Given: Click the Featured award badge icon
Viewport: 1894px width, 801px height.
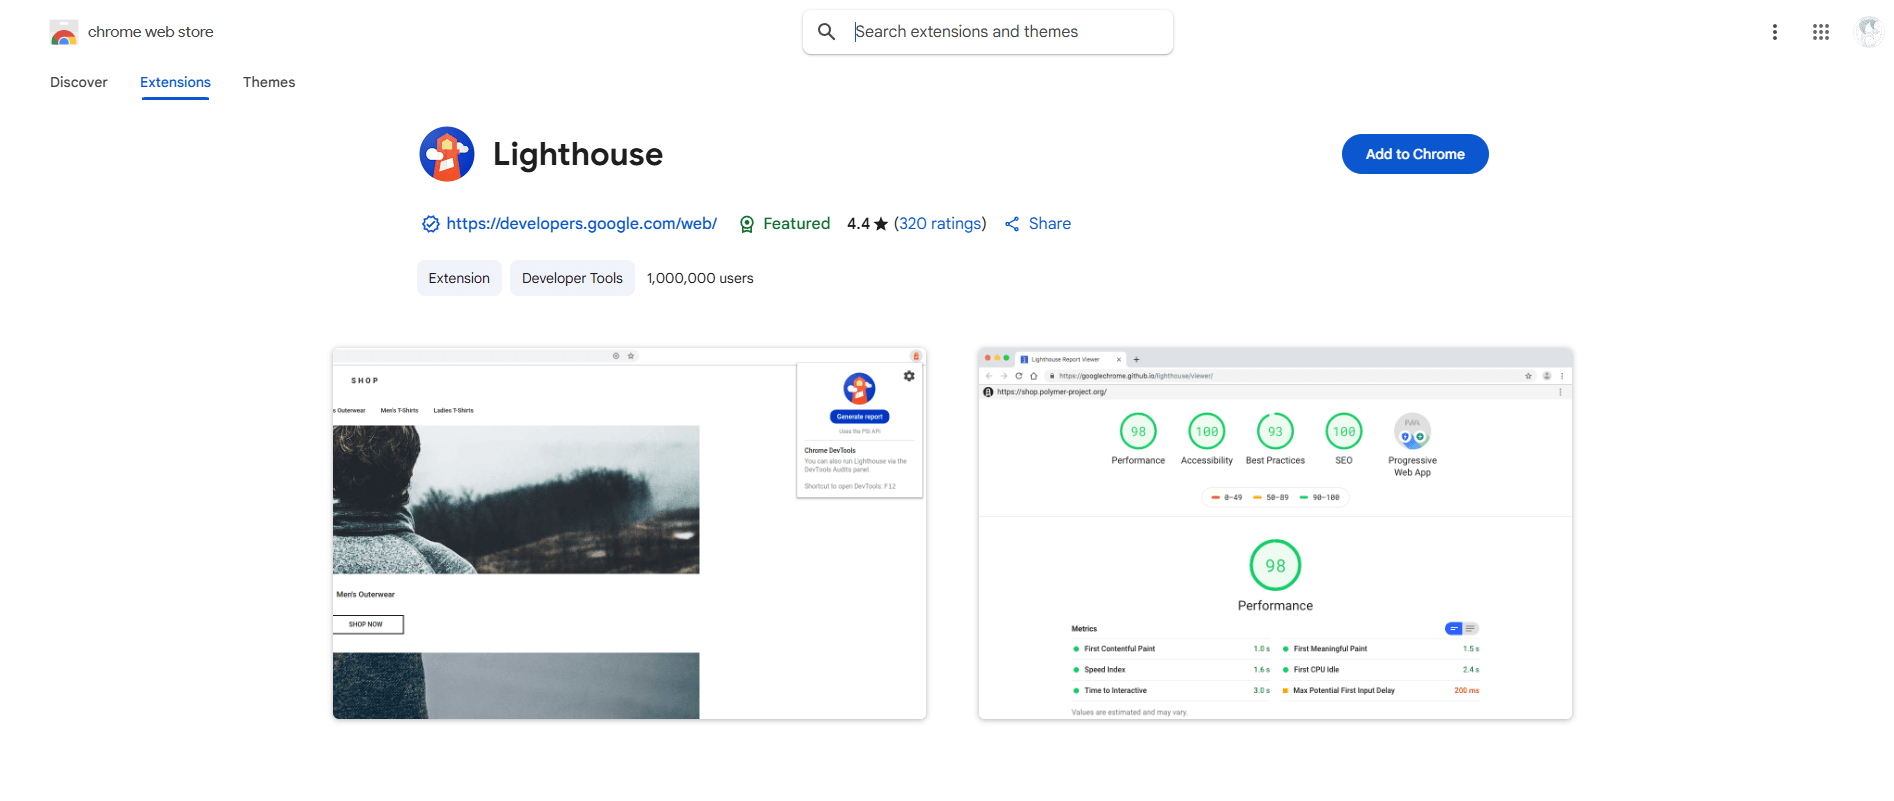Looking at the screenshot, I should pyautogui.click(x=747, y=224).
